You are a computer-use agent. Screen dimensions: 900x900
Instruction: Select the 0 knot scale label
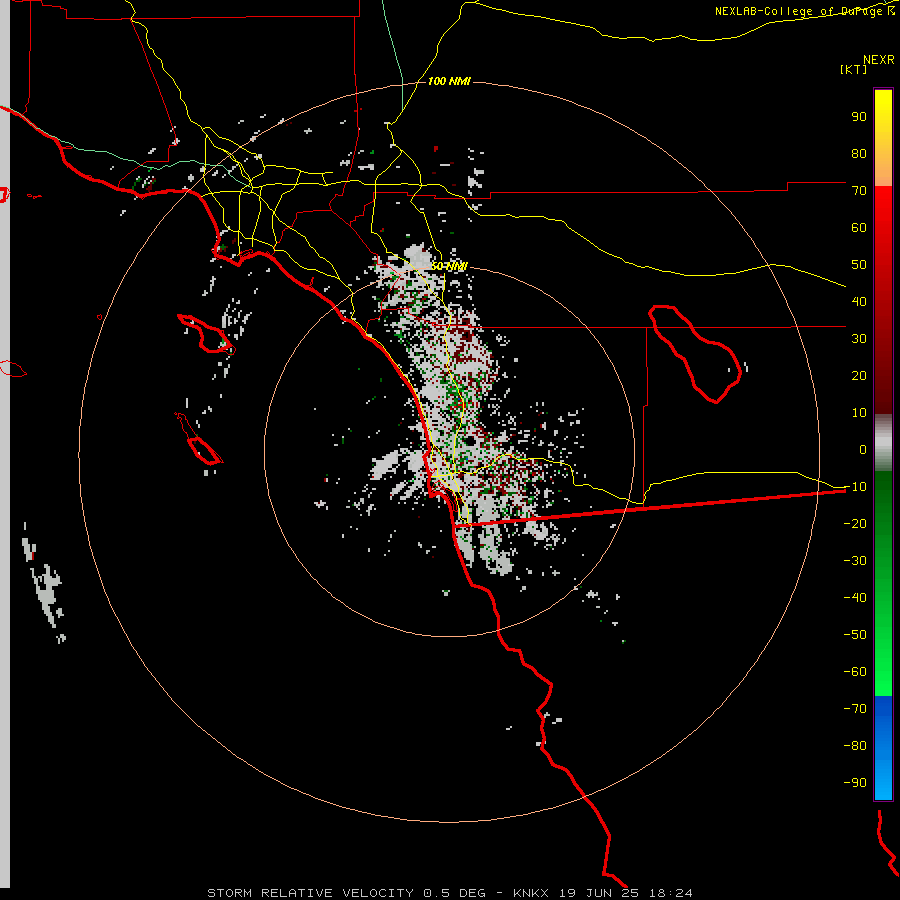[x=863, y=450]
